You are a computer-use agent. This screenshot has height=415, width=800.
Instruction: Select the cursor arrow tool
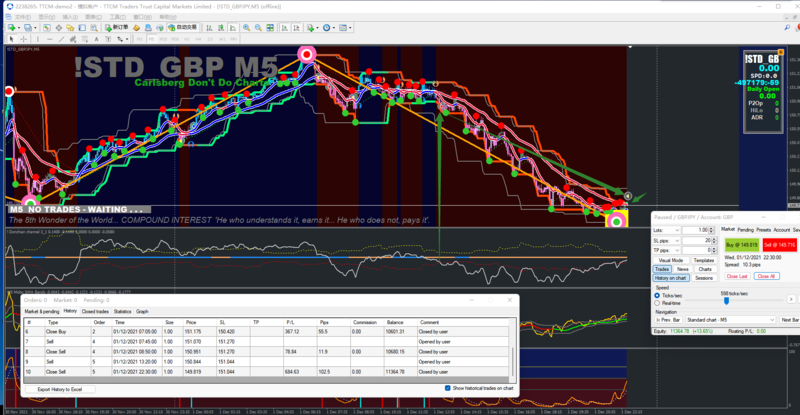click(x=9, y=38)
